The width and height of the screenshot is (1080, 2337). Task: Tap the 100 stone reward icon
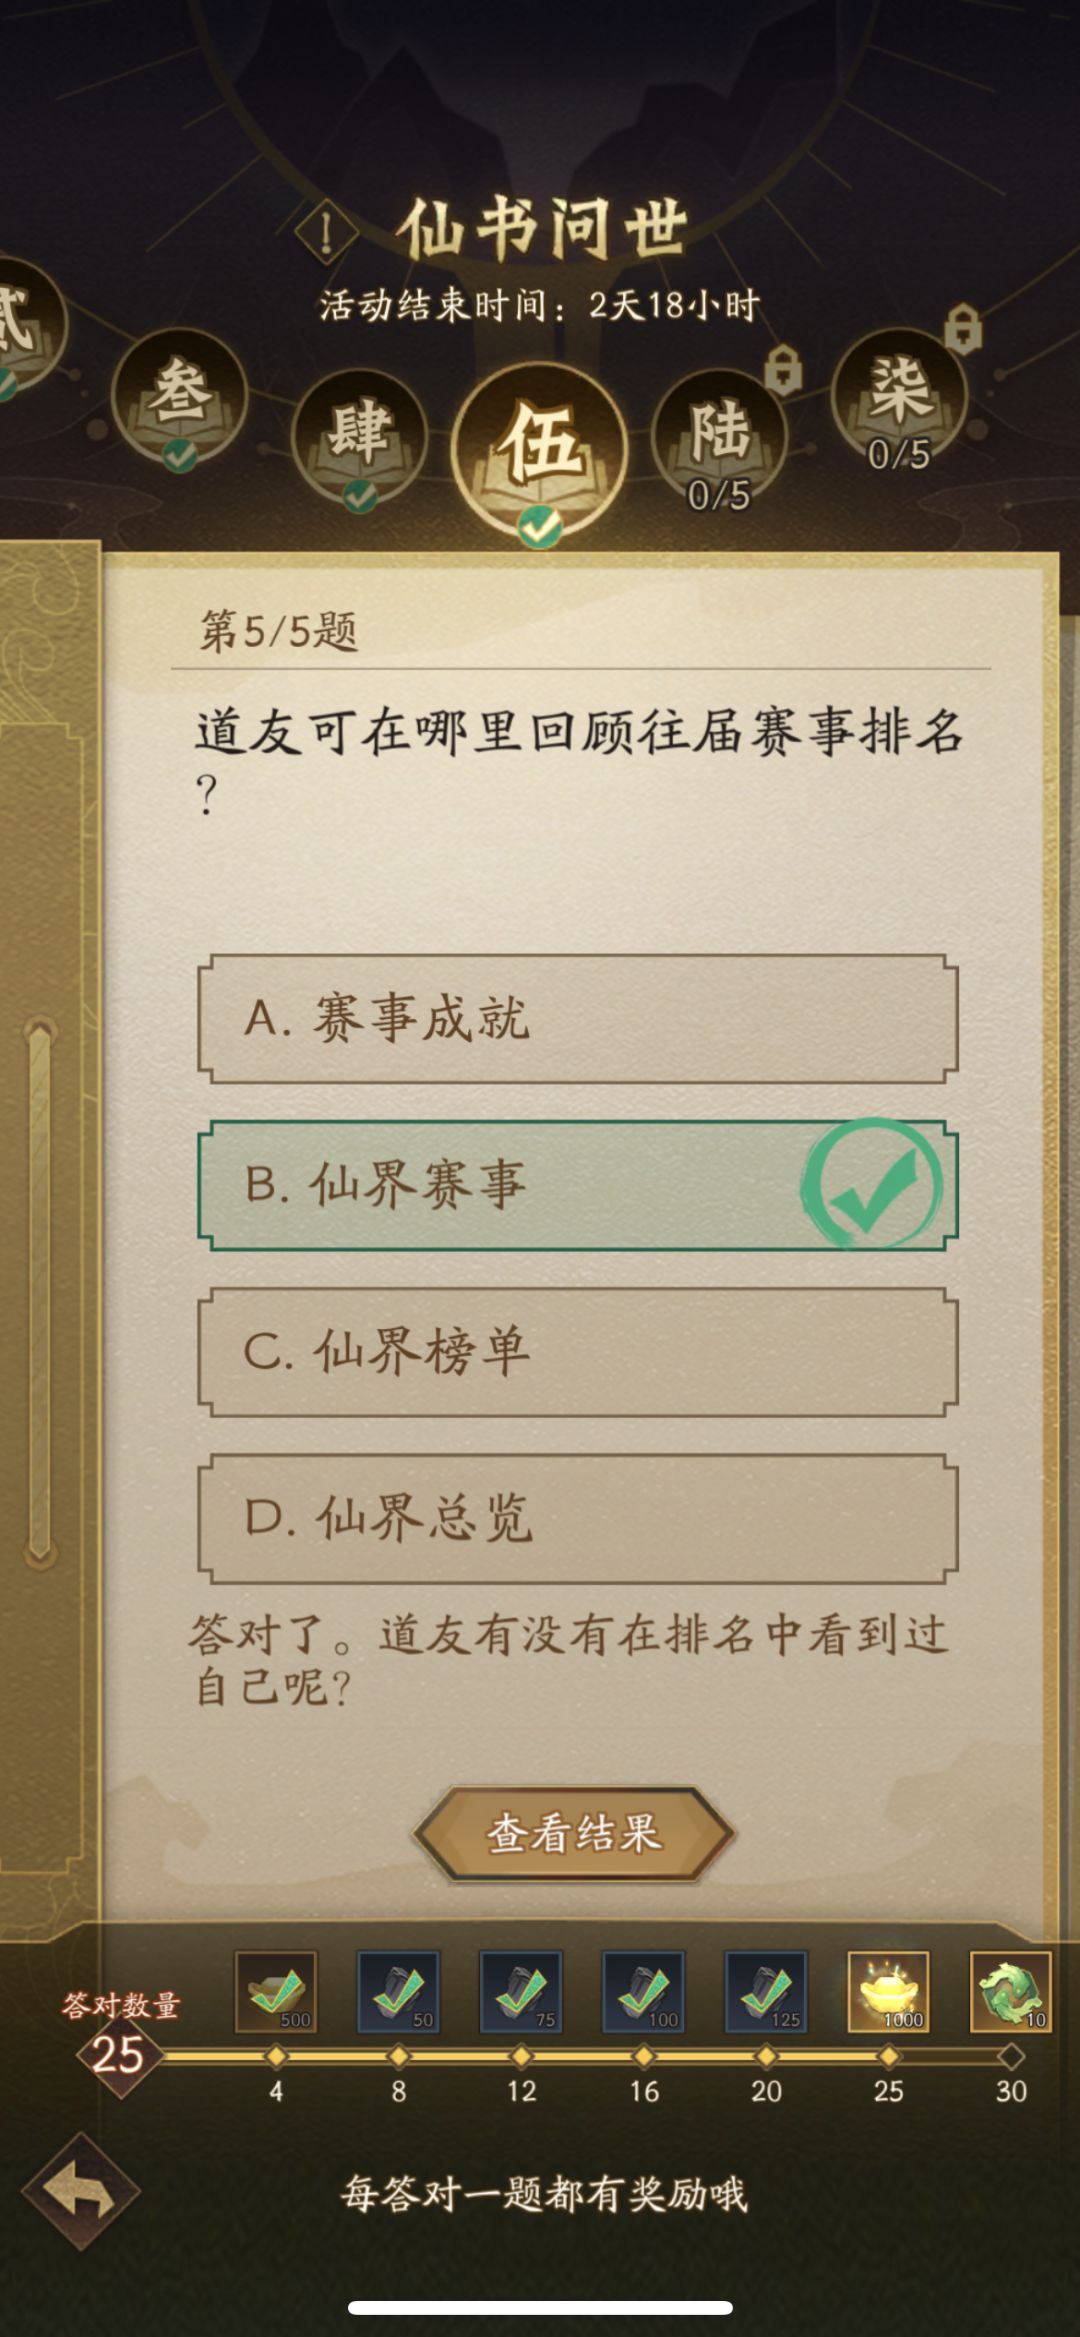tap(643, 1991)
